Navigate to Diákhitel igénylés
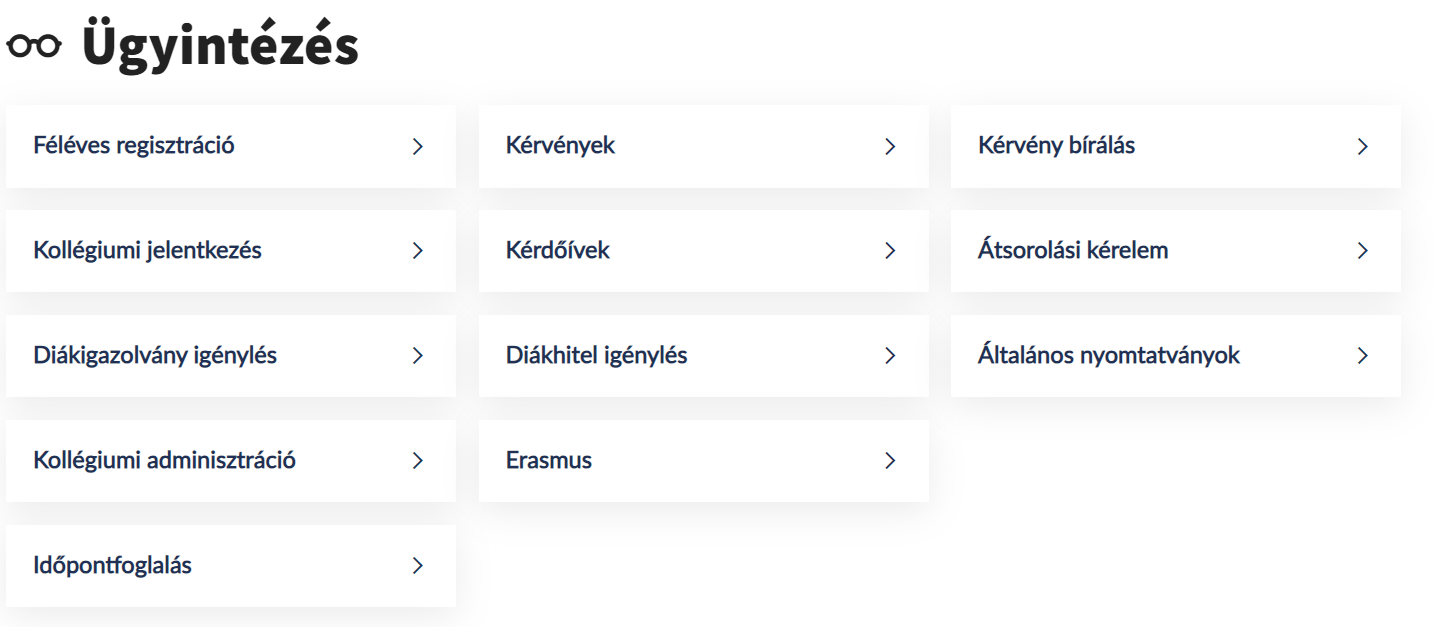1434x627 pixels. 596,356
